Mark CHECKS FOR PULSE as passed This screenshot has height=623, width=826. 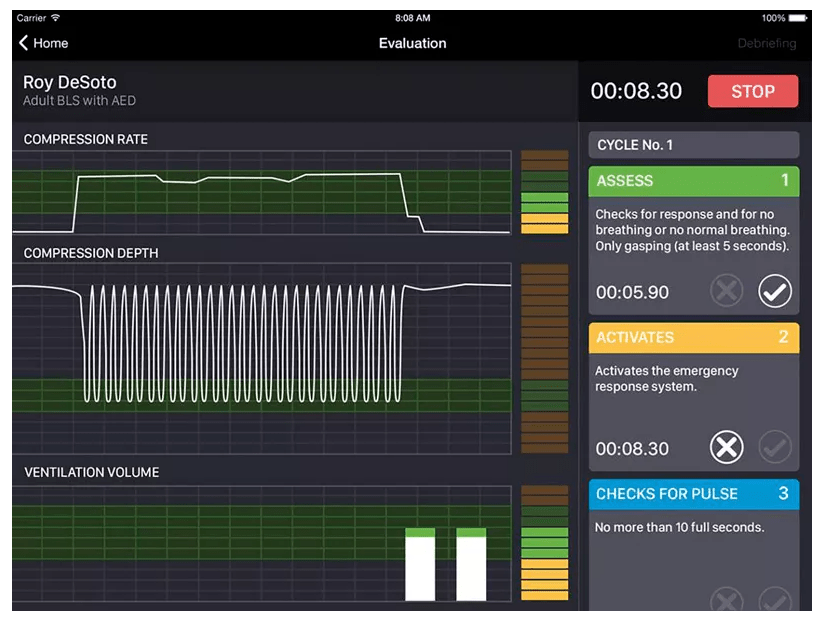(x=774, y=601)
